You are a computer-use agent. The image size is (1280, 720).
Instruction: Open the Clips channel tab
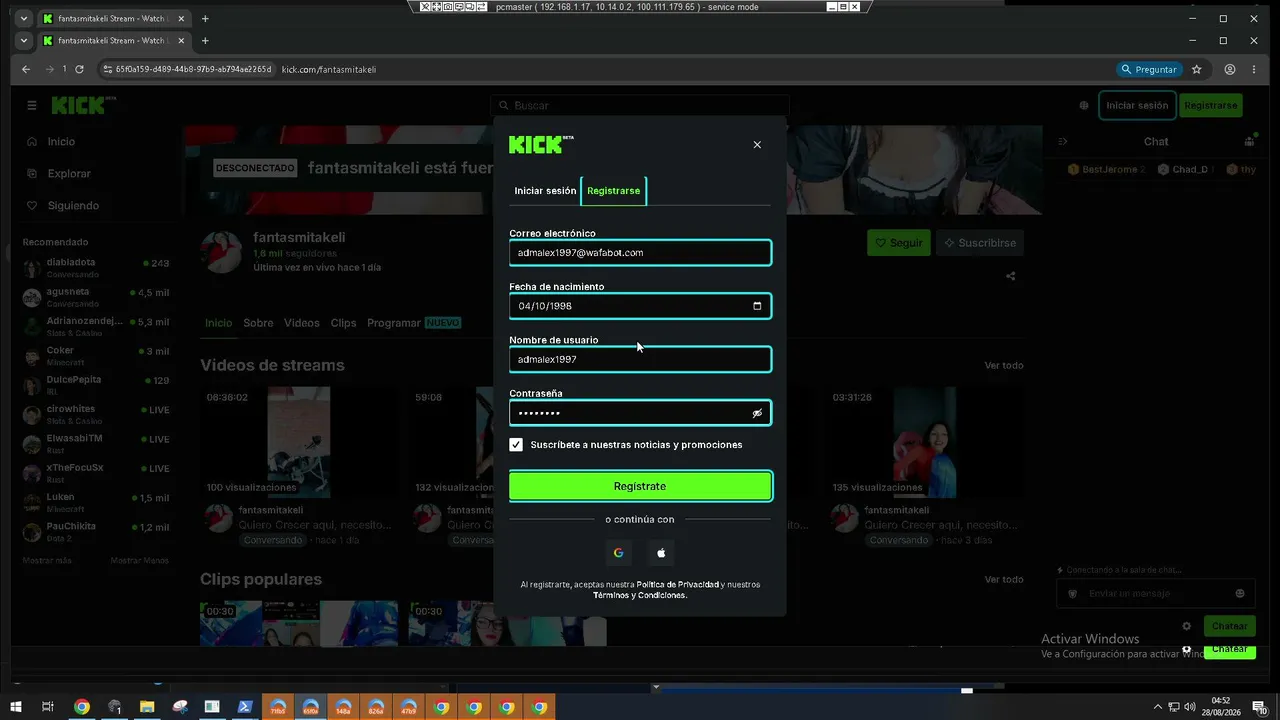click(x=343, y=323)
